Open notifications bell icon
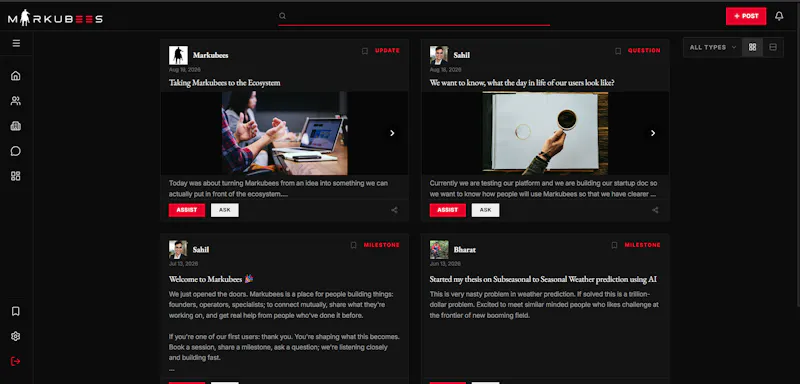Image resolution: width=800 pixels, height=384 pixels. coord(779,16)
